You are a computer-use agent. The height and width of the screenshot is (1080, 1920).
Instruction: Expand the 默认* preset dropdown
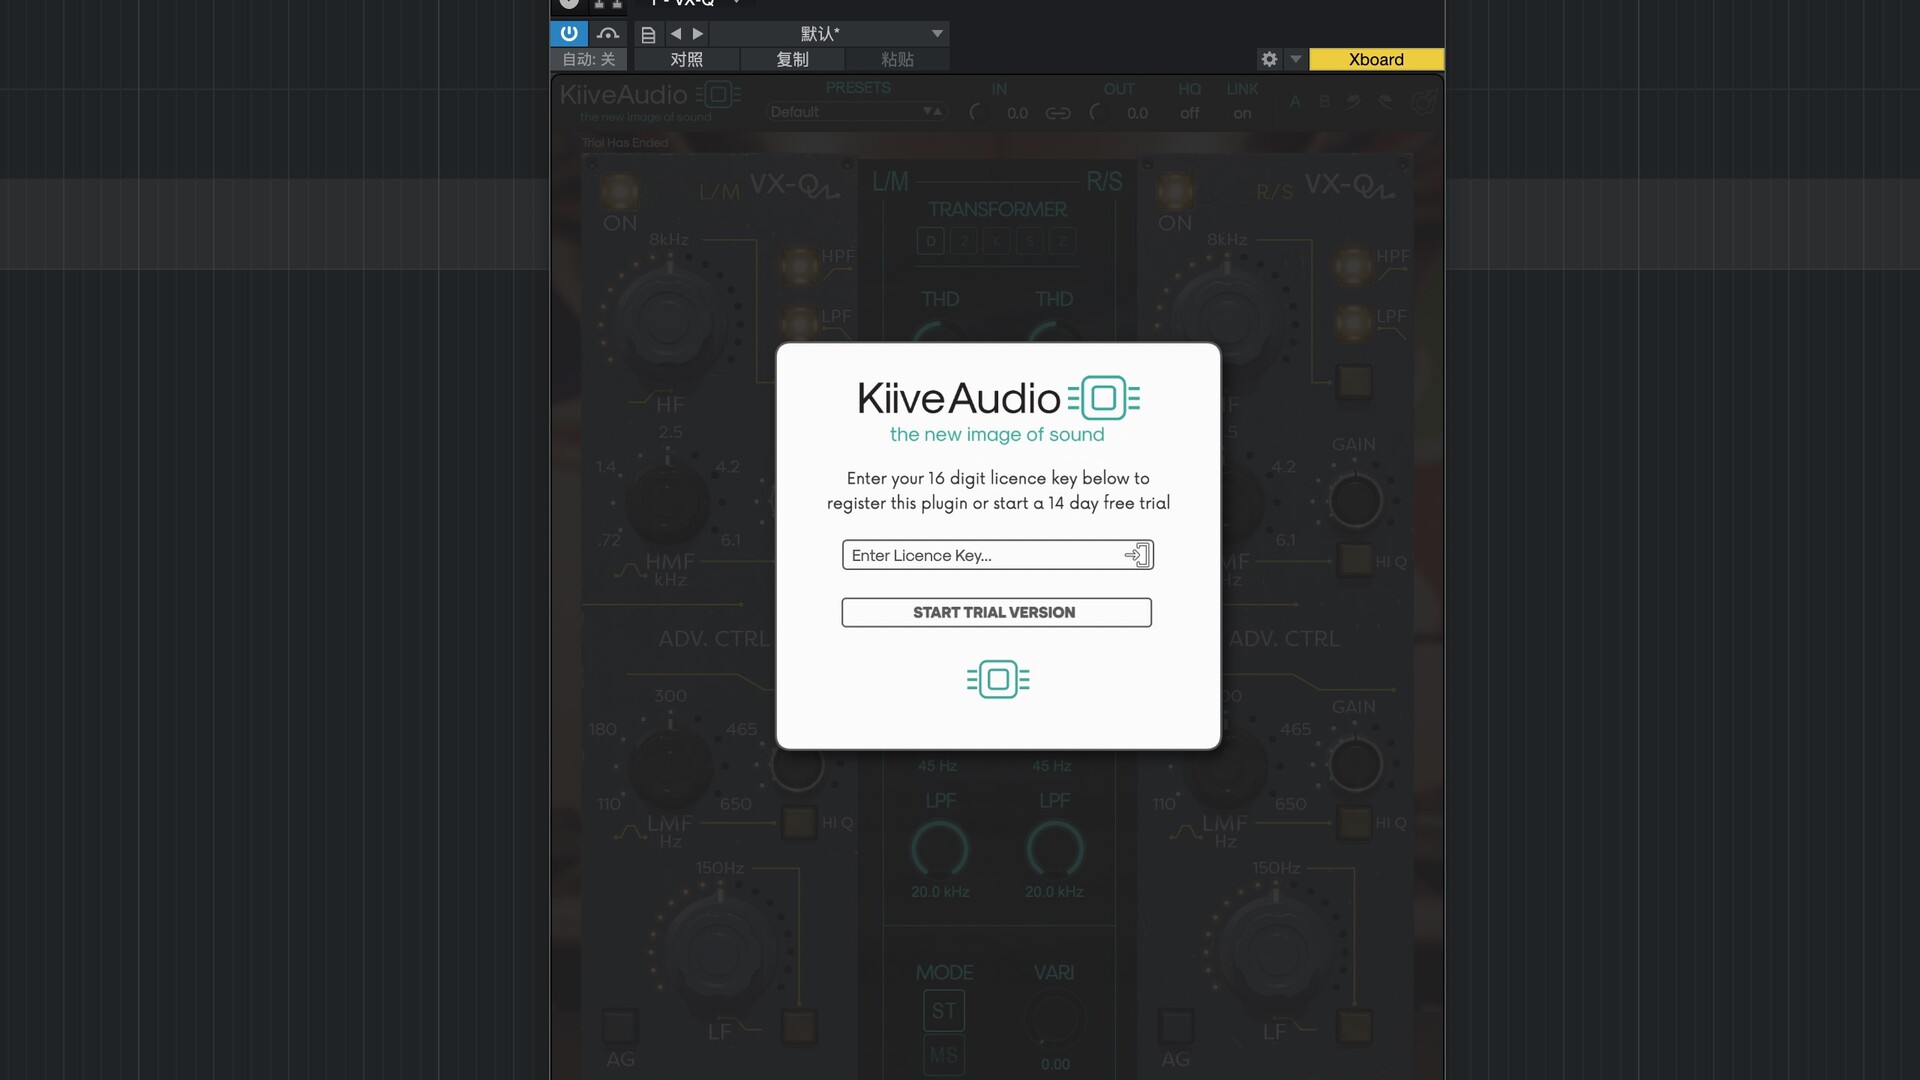(936, 34)
